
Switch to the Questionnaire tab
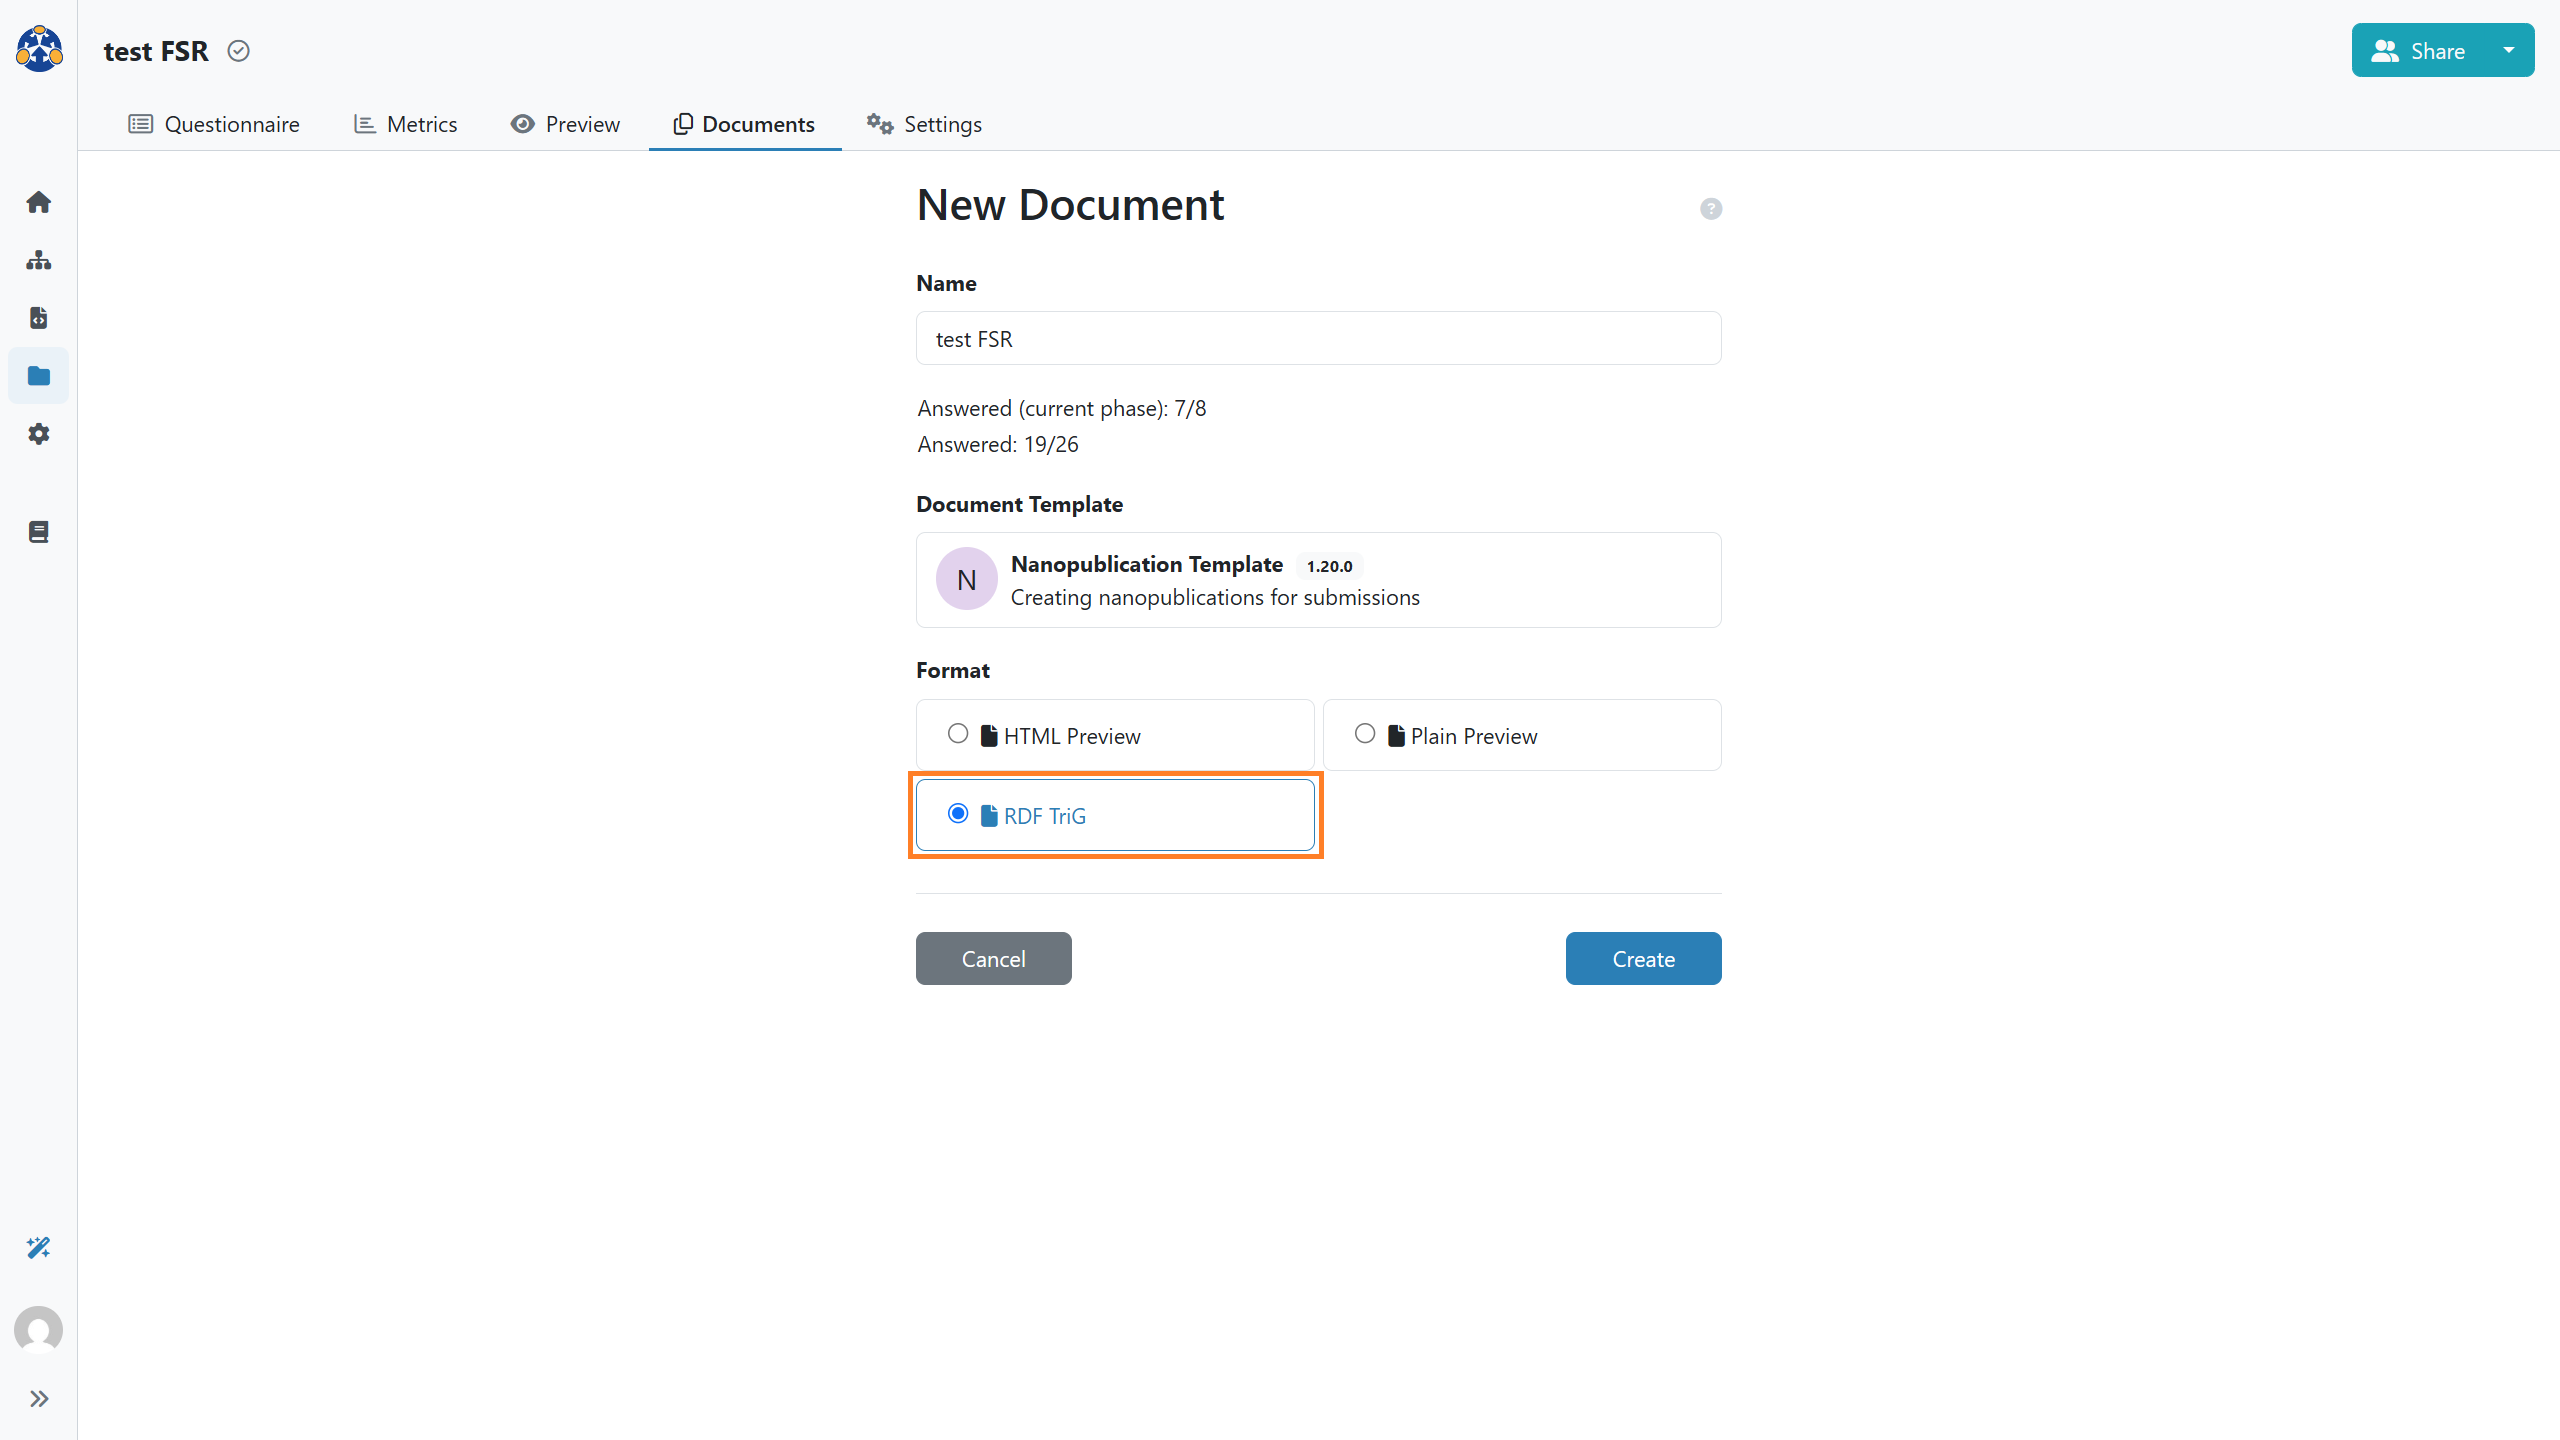click(x=214, y=124)
